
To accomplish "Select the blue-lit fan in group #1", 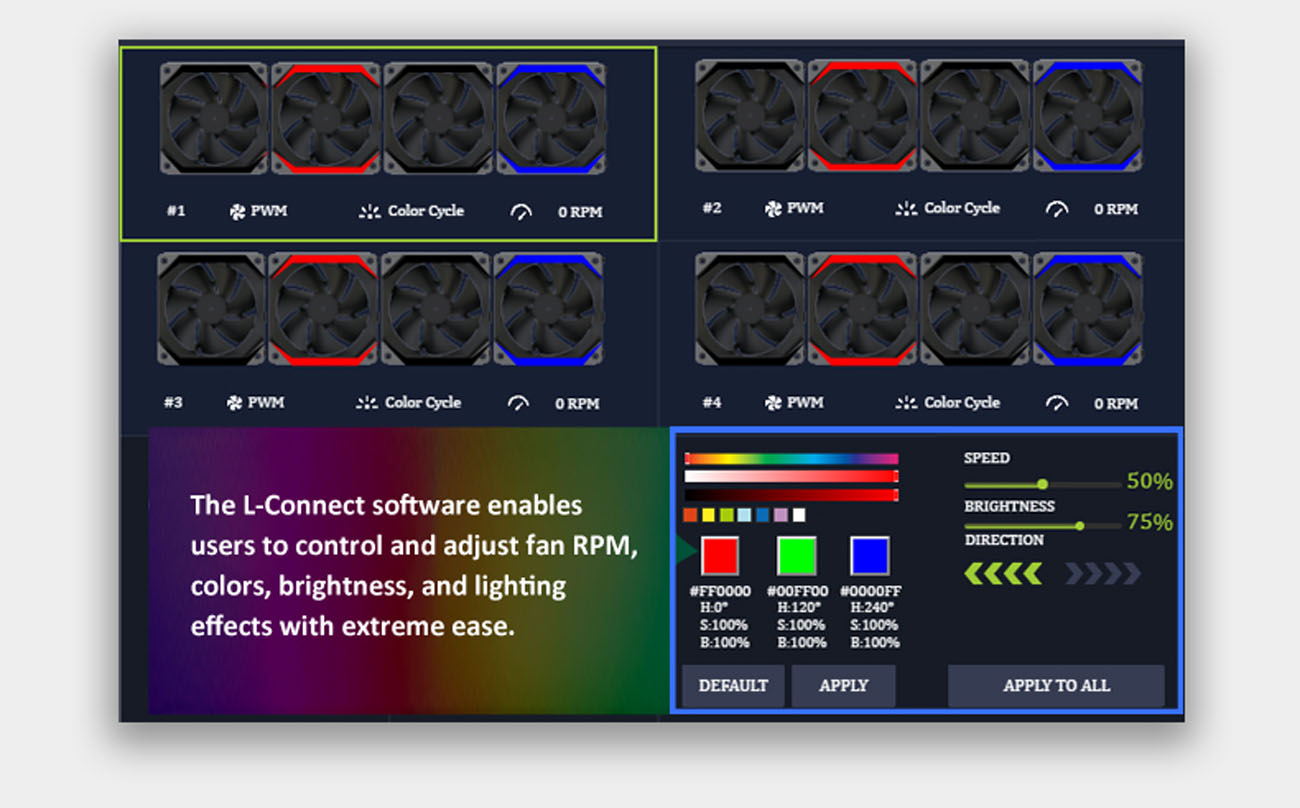I will point(551,119).
